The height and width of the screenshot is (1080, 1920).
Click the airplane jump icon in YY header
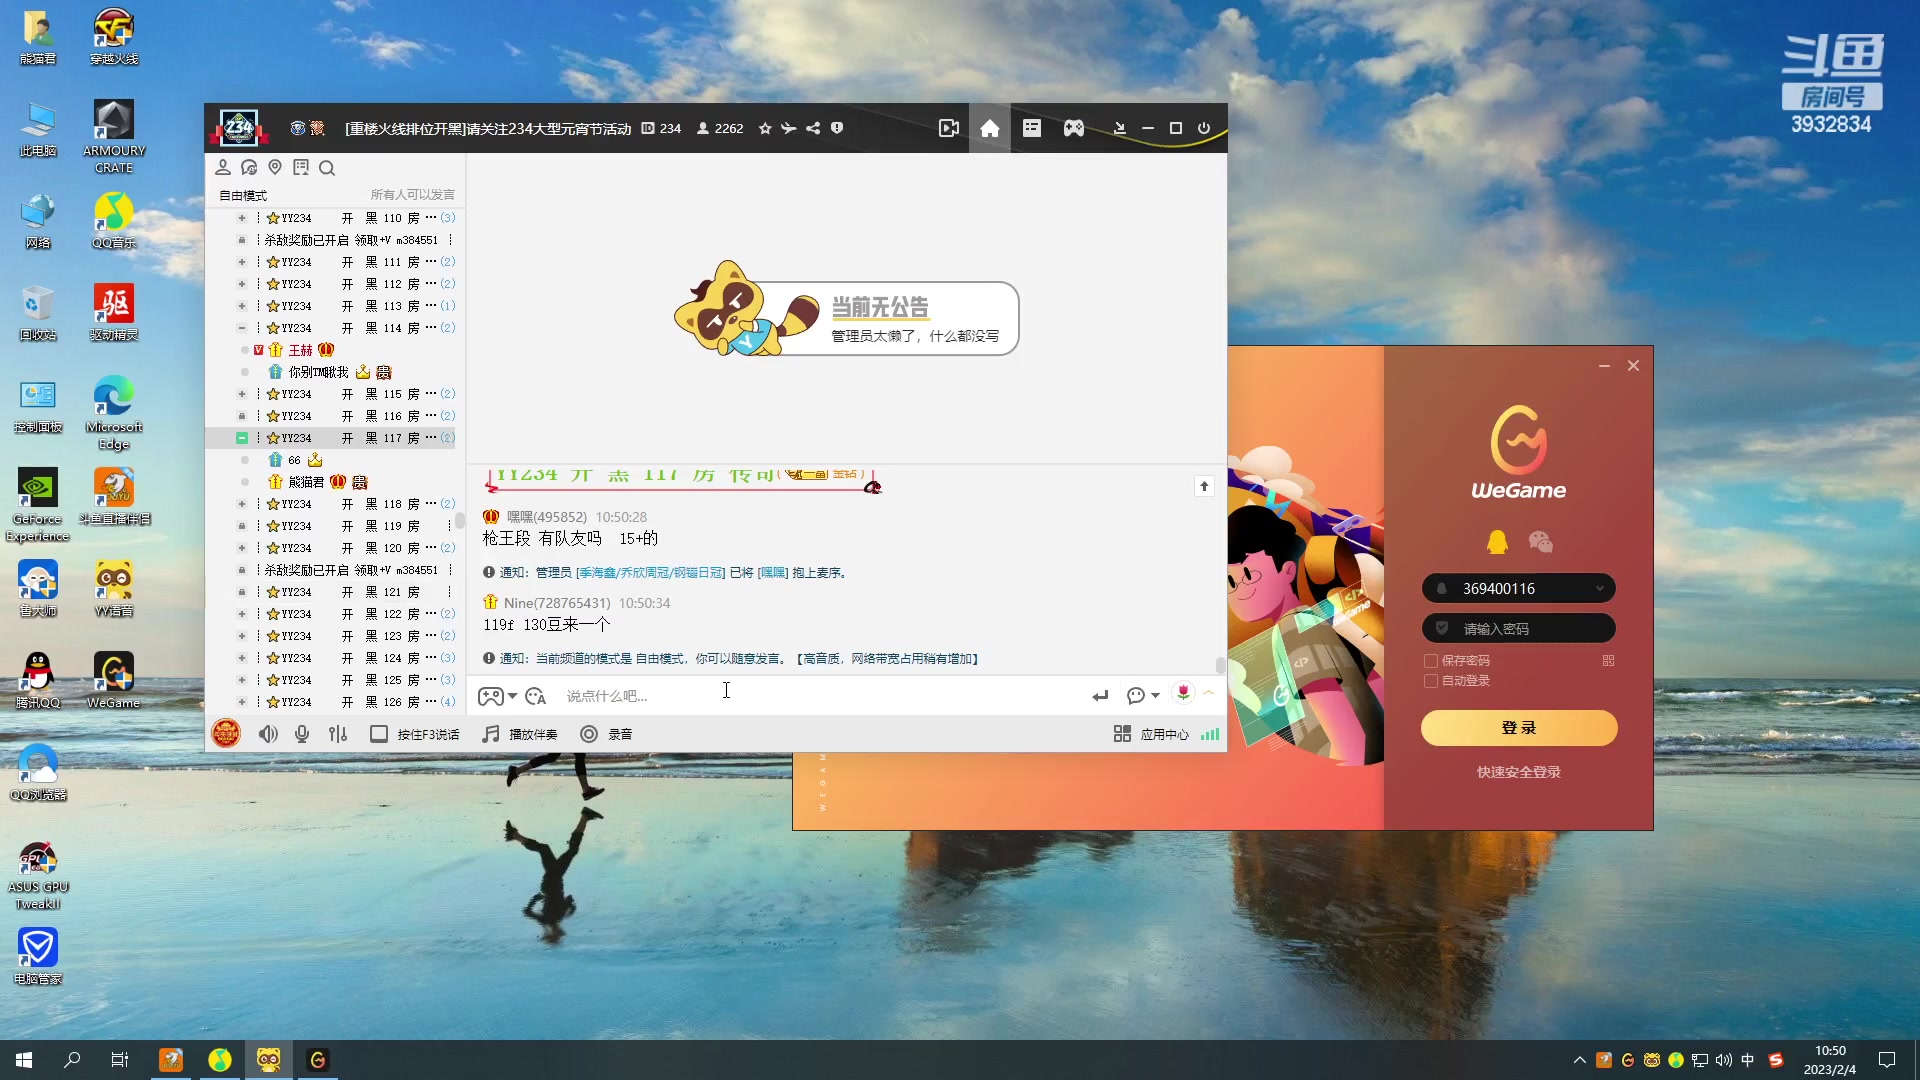[x=789, y=128]
